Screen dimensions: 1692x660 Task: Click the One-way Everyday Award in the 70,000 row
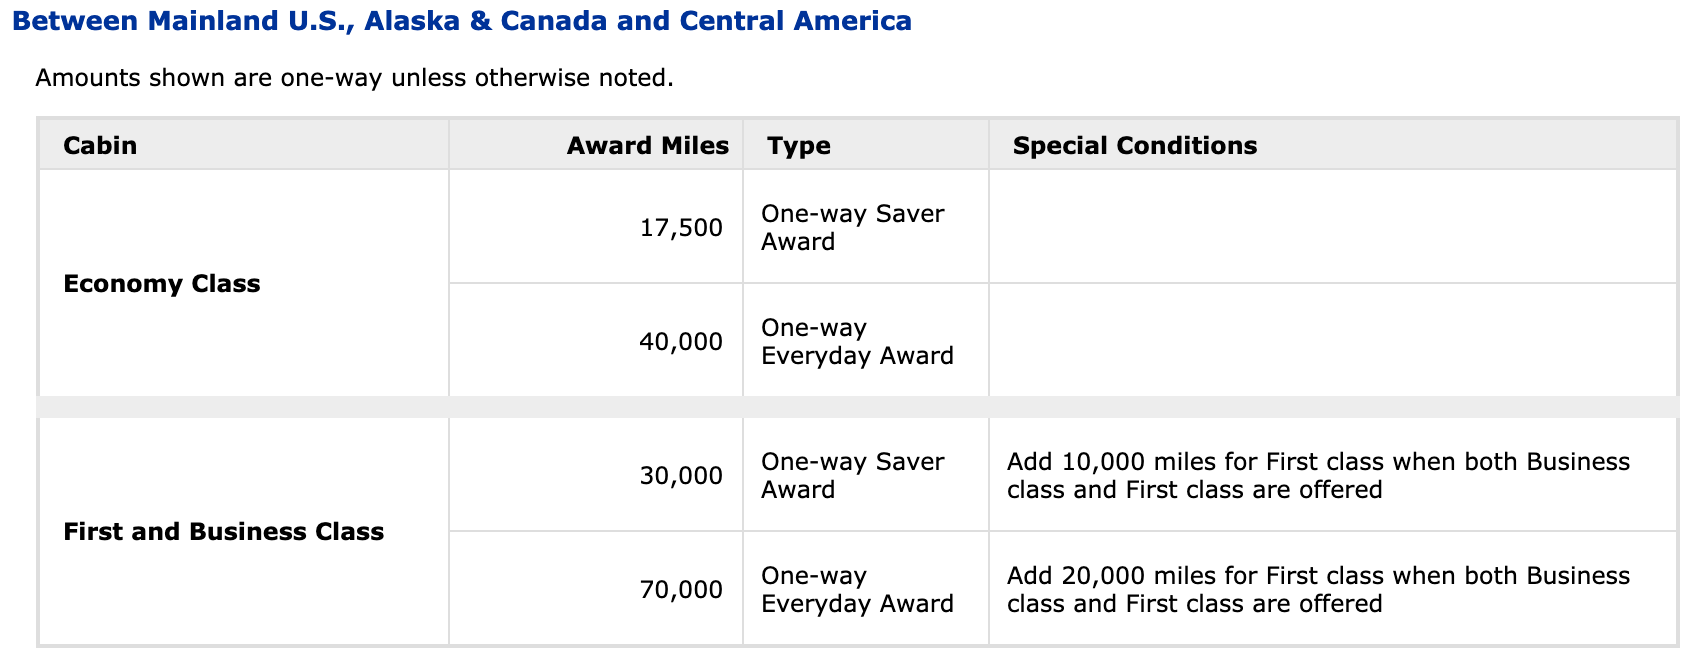pos(857,590)
